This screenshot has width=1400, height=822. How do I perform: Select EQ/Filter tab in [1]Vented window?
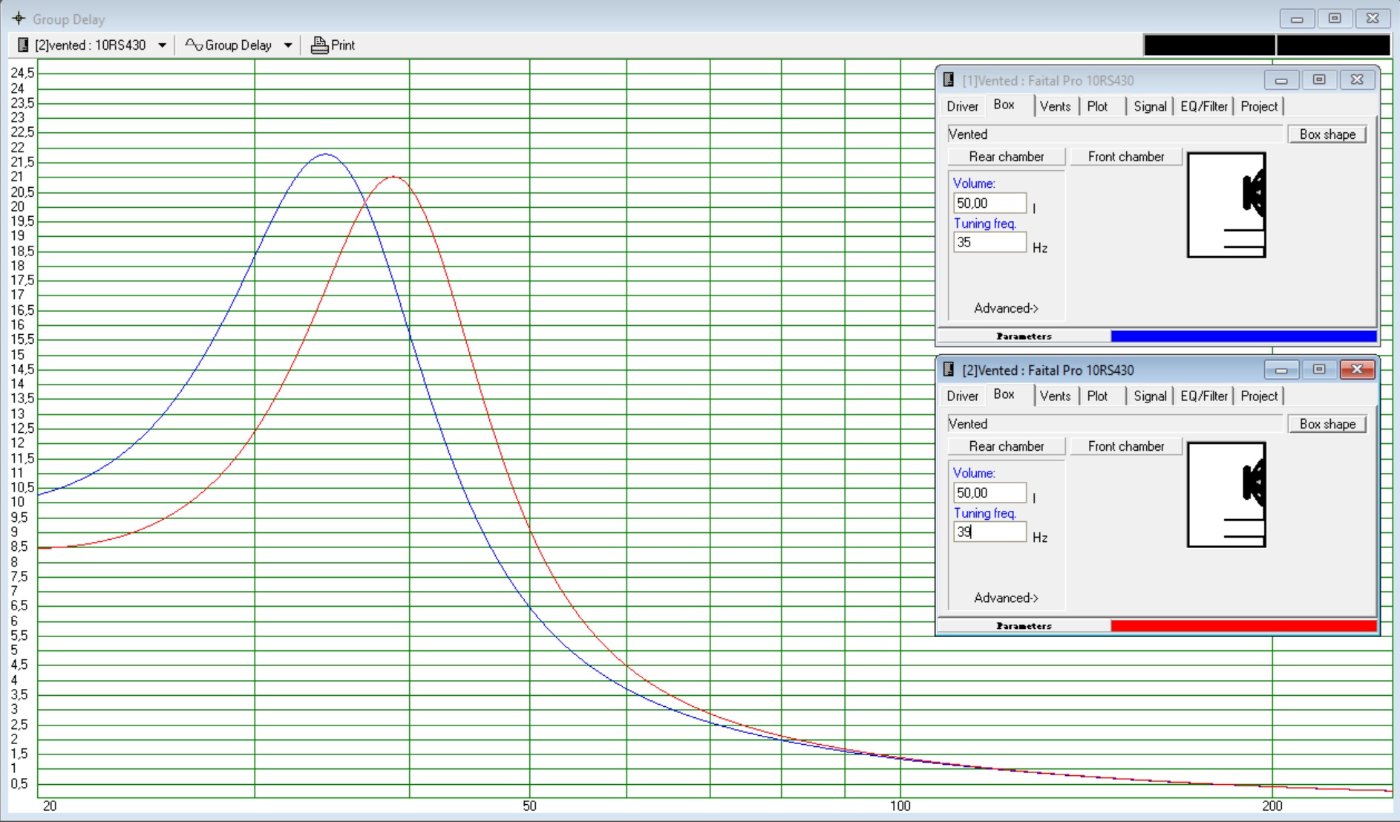tap(1204, 106)
